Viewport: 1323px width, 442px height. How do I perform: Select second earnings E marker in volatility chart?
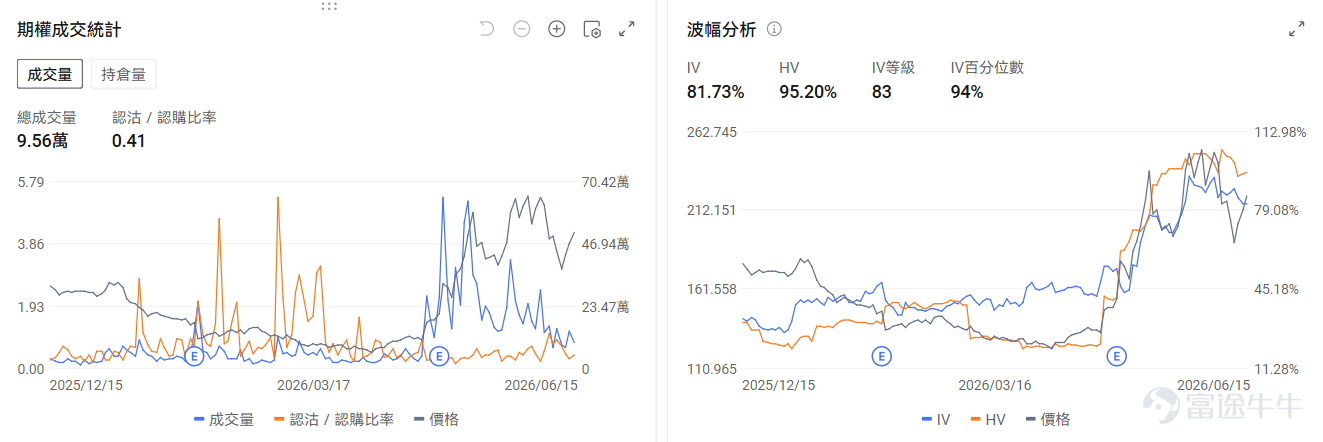tap(1116, 355)
